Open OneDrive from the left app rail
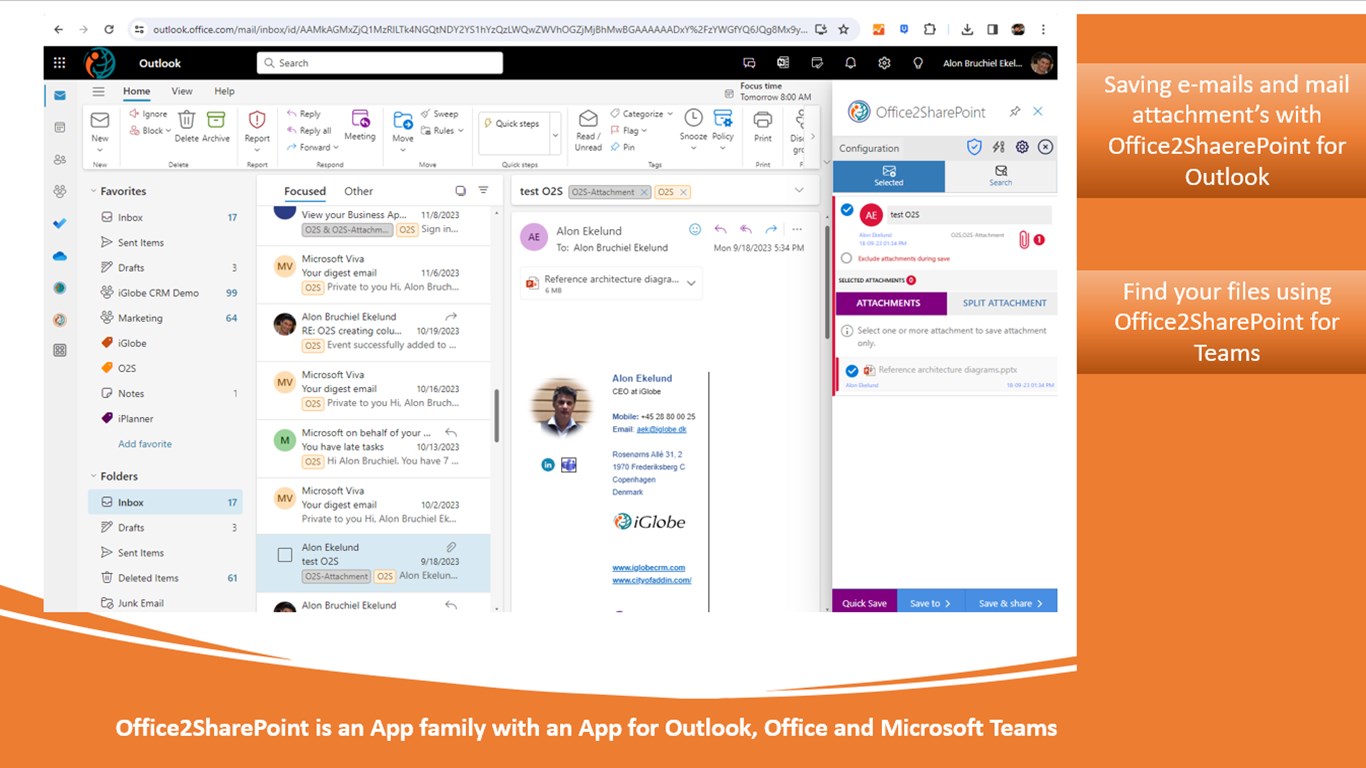Image resolution: width=1366 pixels, height=768 pixels. tap(60, 256)
